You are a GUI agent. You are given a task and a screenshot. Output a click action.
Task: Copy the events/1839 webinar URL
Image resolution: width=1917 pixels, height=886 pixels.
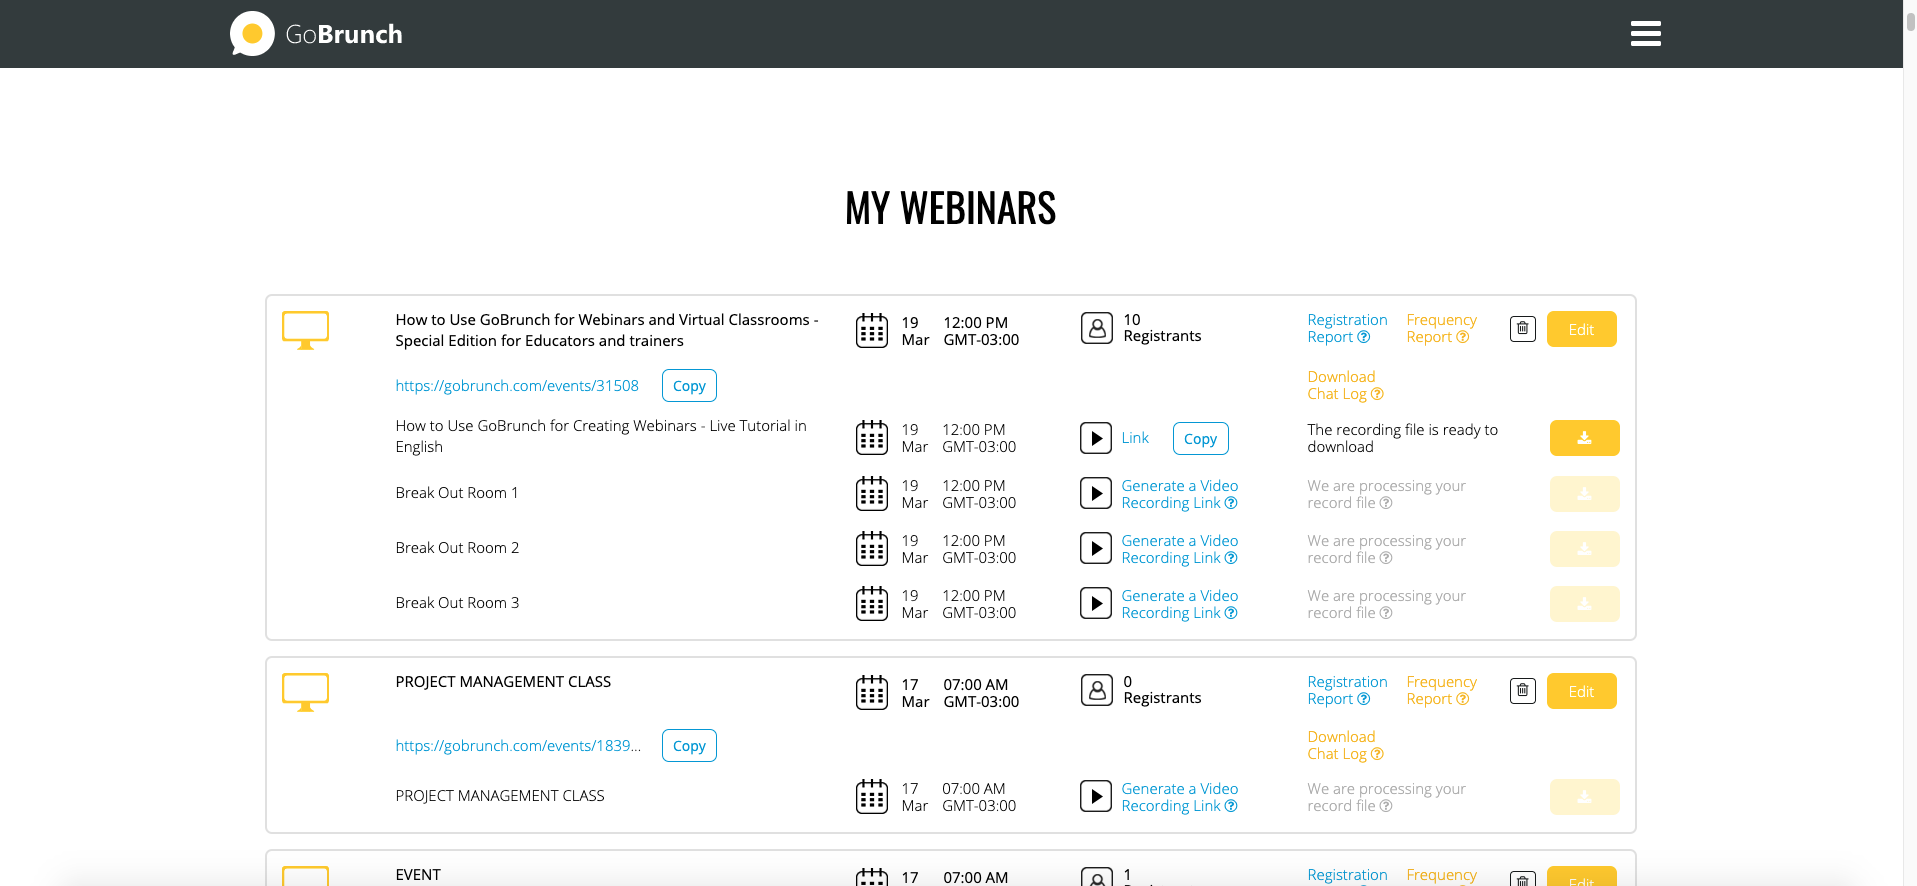[689, 746]
